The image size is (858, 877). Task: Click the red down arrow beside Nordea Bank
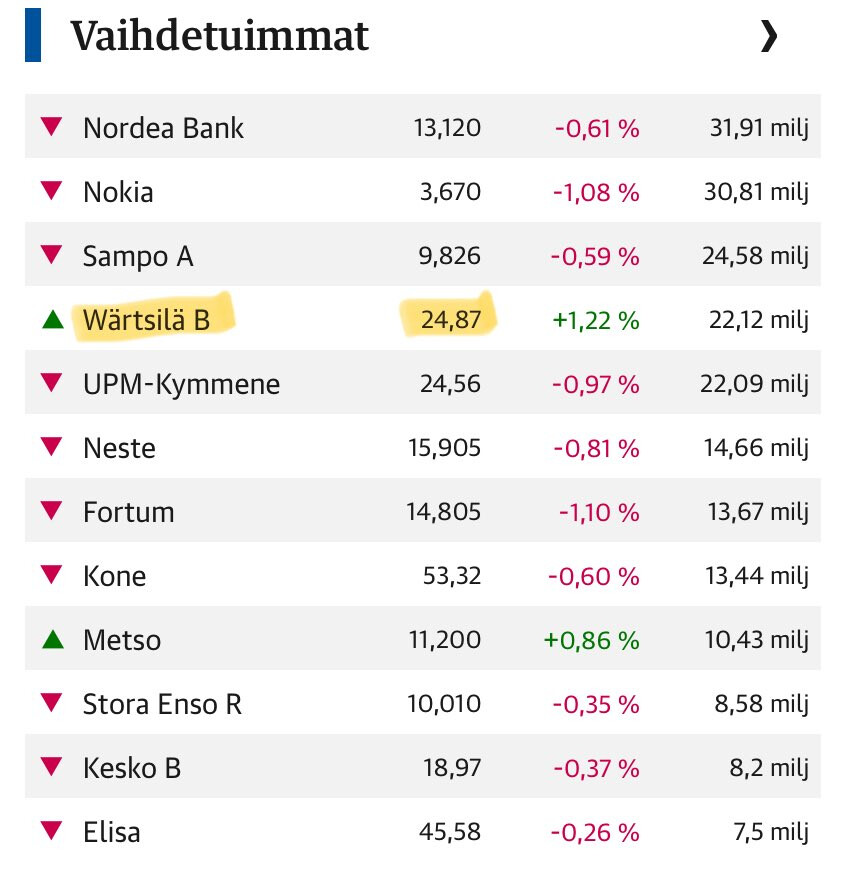tap(52, 127)
